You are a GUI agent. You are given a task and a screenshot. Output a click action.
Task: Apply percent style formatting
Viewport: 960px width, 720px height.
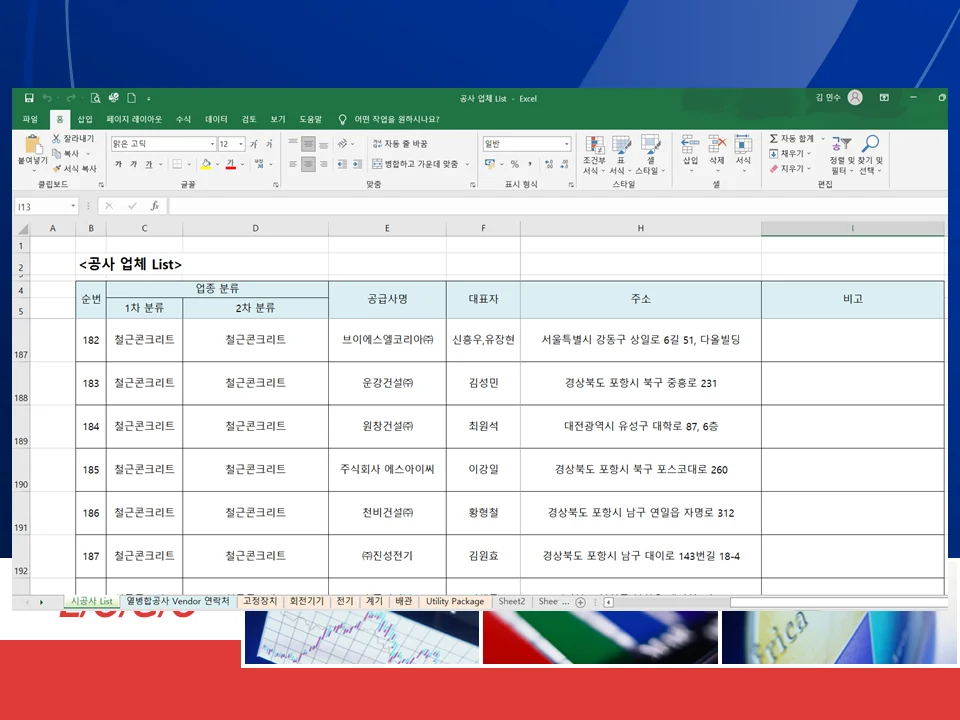515,164
